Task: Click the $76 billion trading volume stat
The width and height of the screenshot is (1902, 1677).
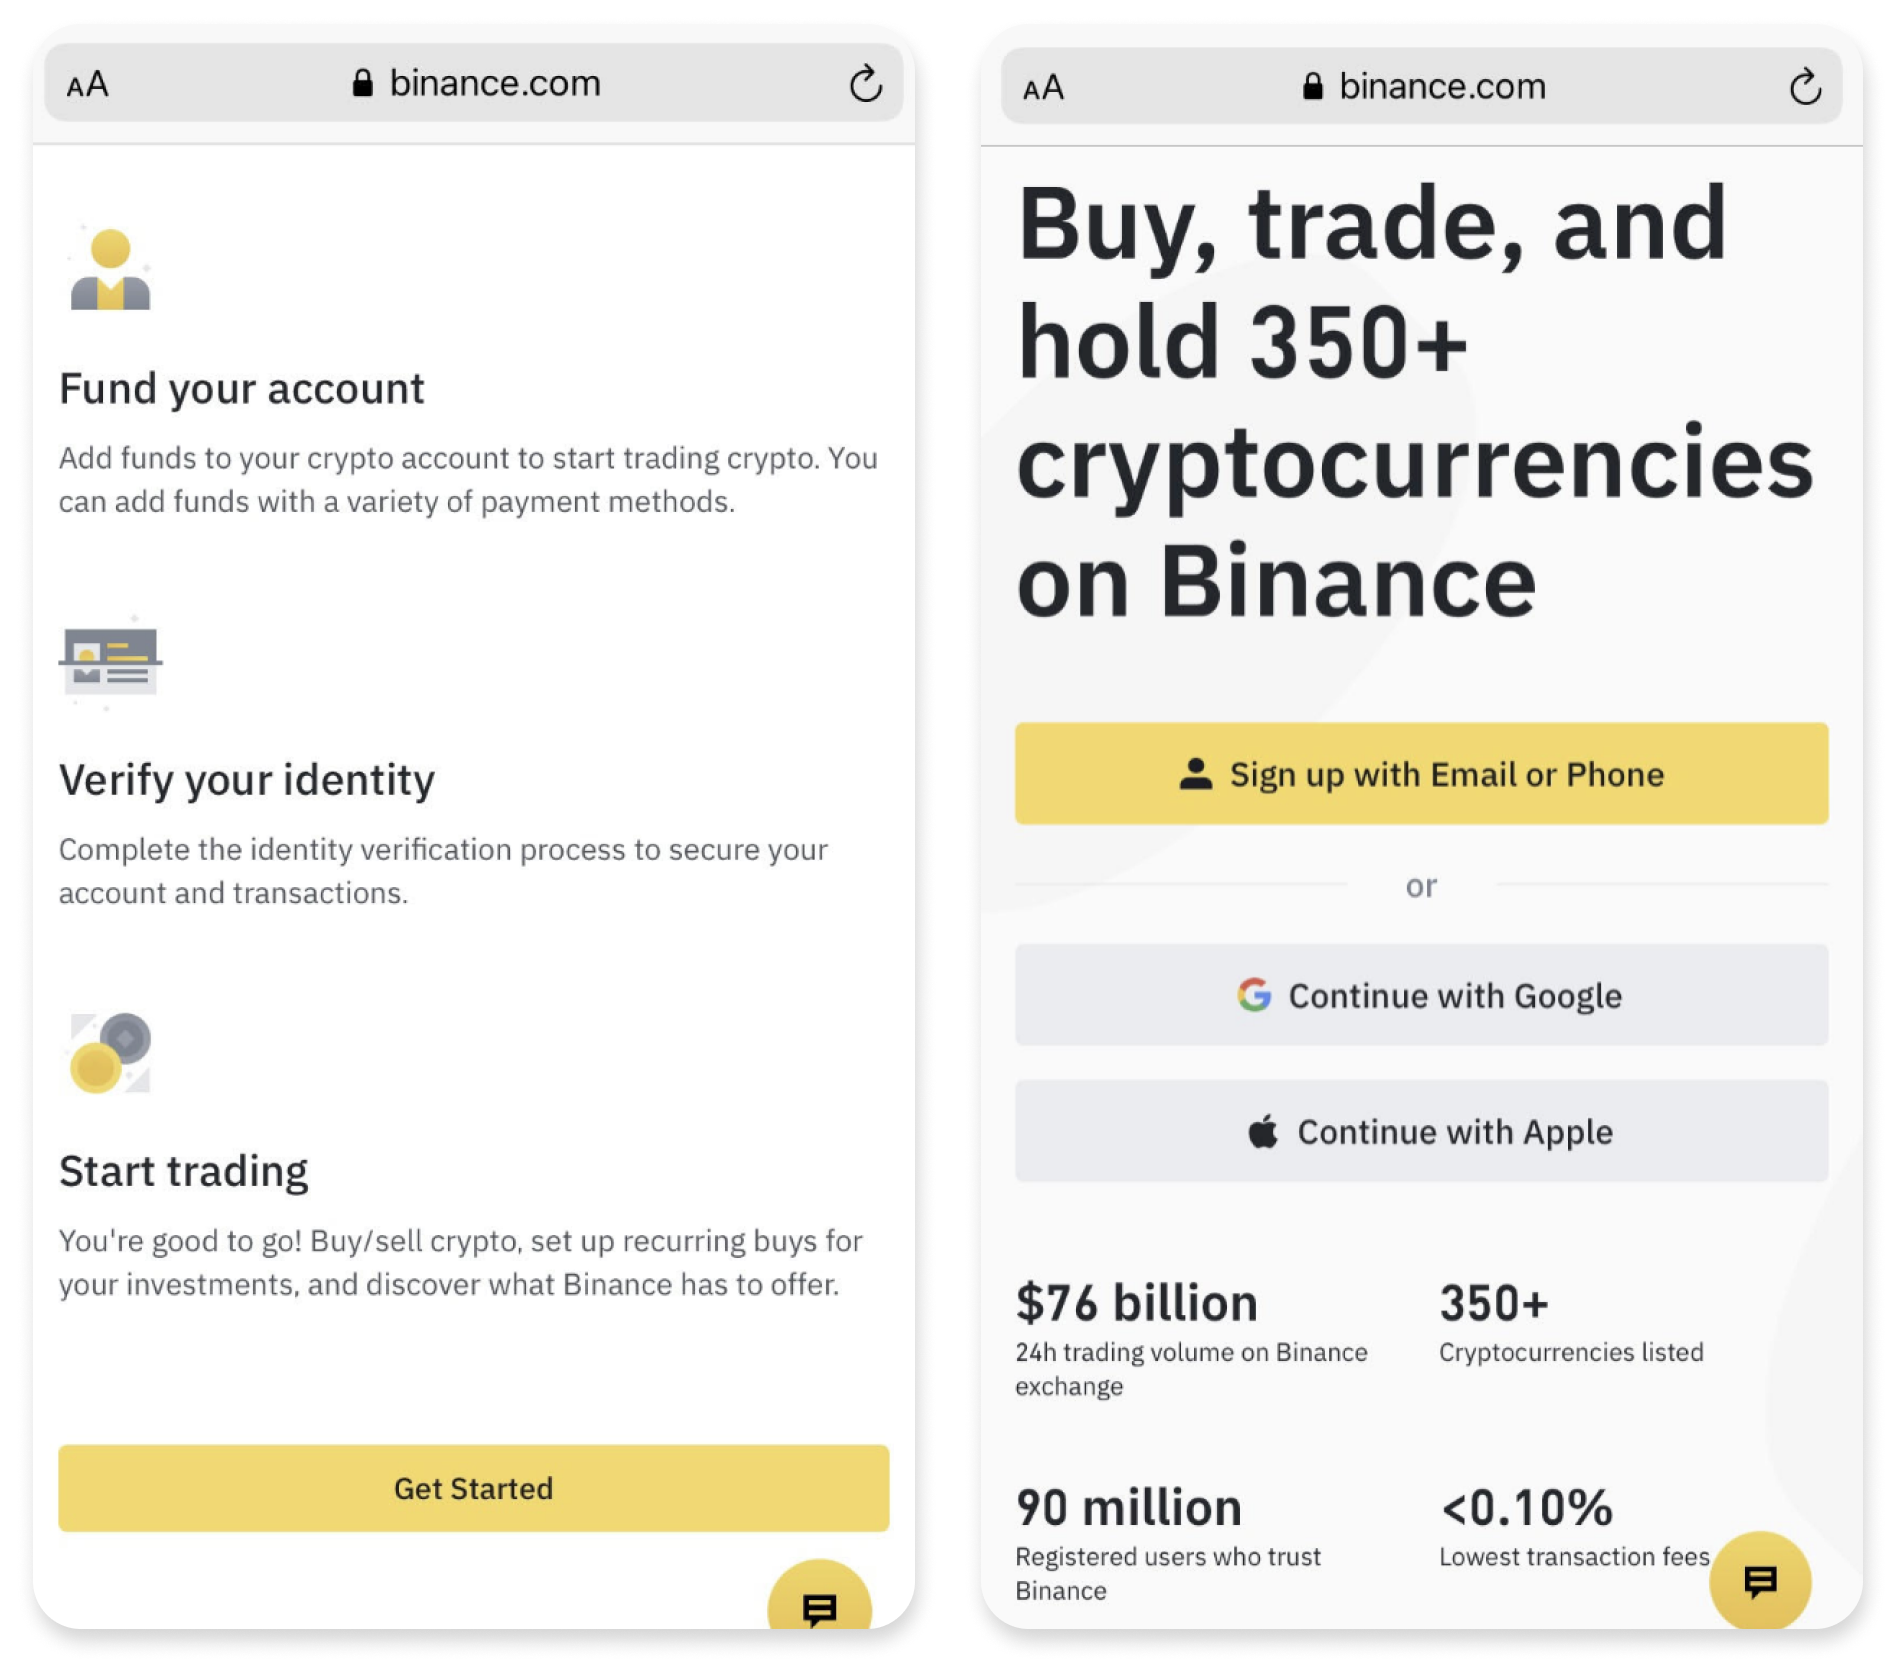Action: [x=1137, y=1304]
